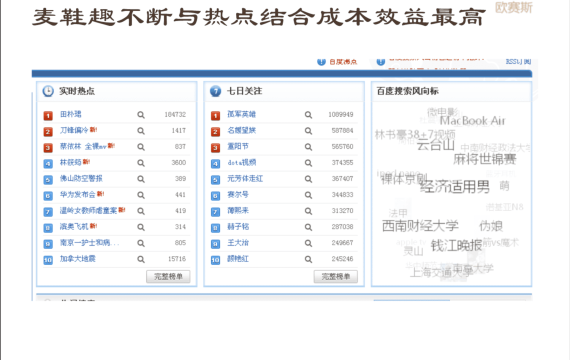This screenshot has height=360, width=570.
Task: Open the 刀锋偏冷 hot topic link
Action: point(74,130)
